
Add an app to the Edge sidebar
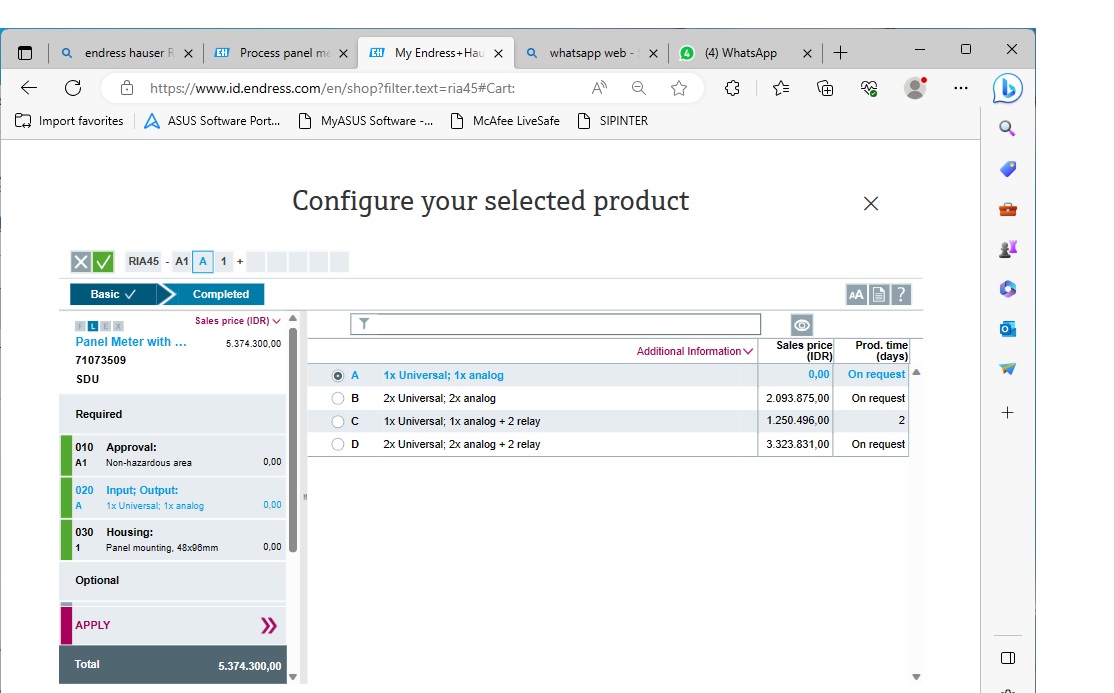coord(1007,413)
